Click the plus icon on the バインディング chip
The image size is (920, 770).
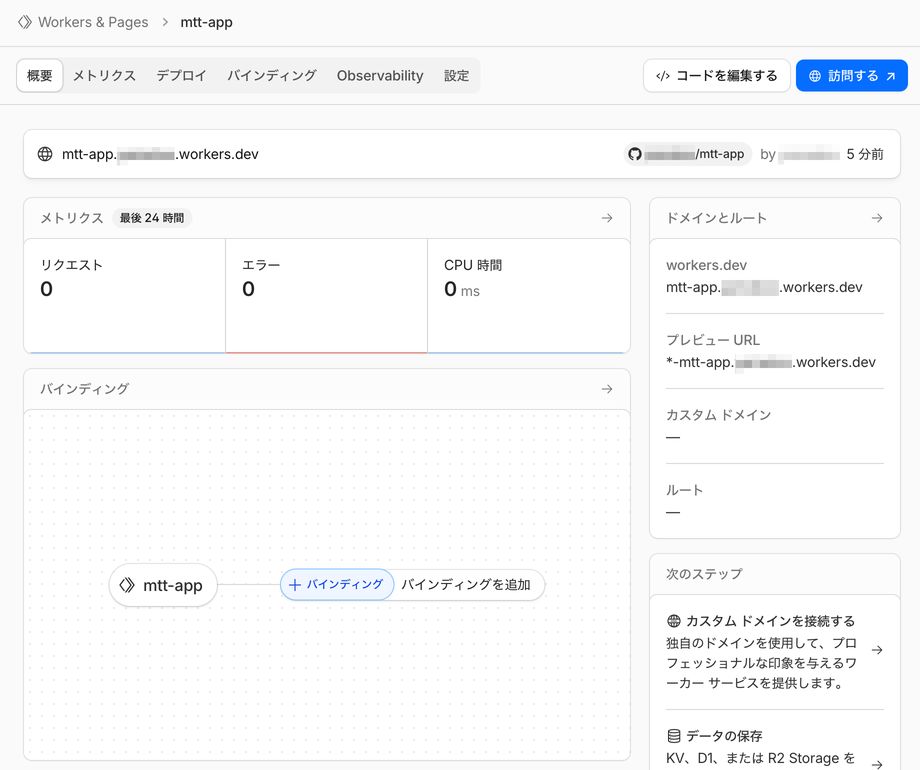(295, 585)
